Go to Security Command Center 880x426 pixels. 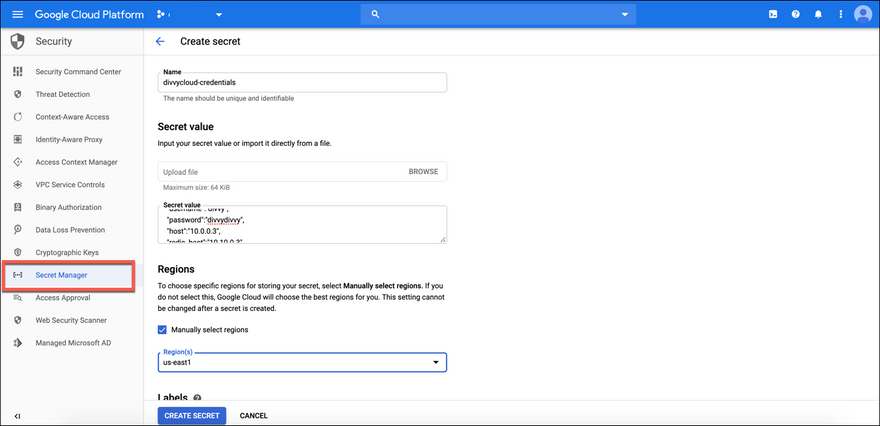78,72
